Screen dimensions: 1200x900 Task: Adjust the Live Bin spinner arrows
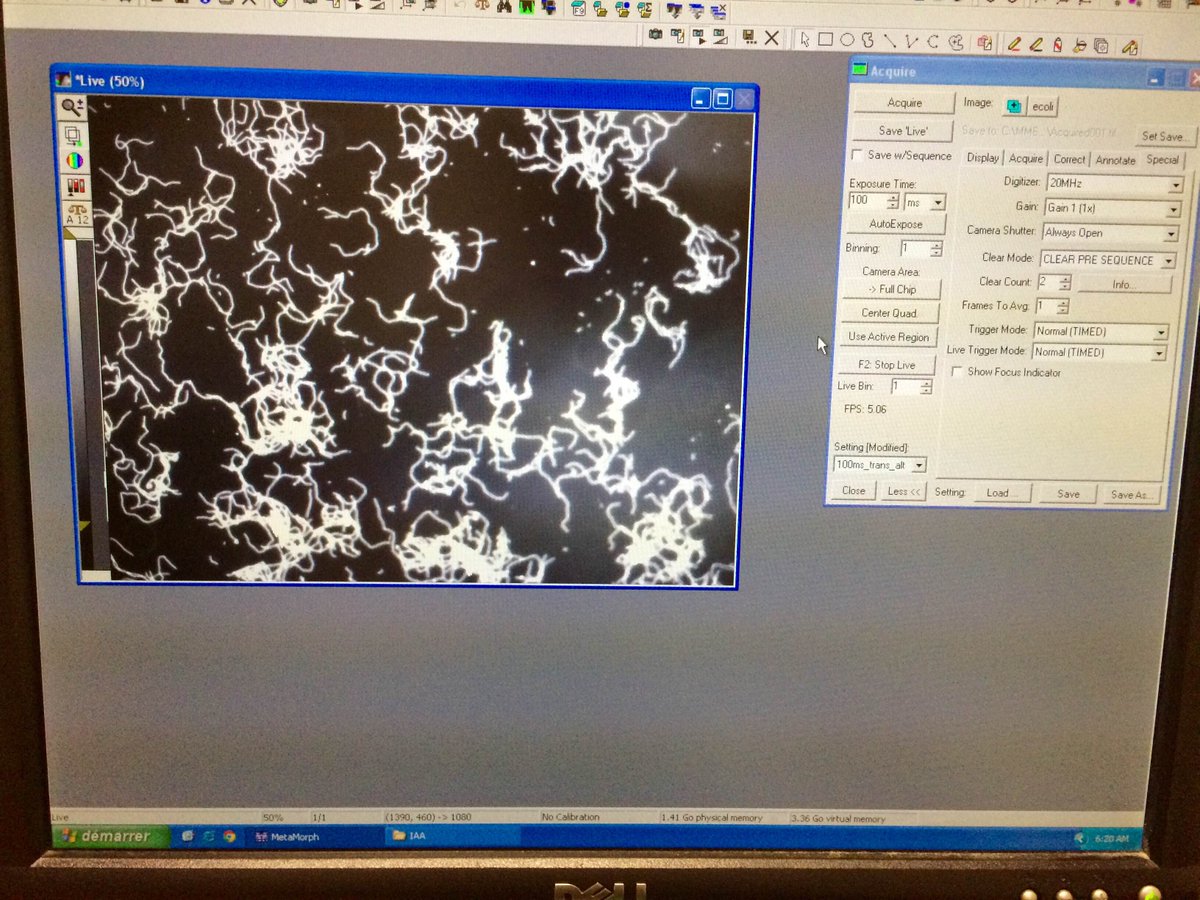point(926,387)
